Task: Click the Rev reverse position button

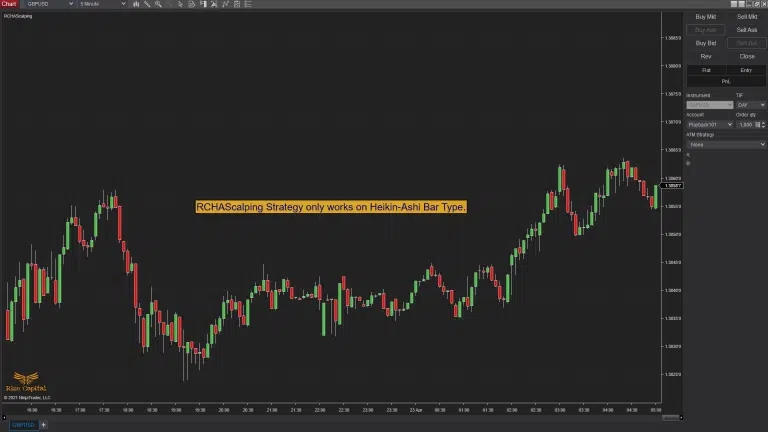Action: pos(705,57)
